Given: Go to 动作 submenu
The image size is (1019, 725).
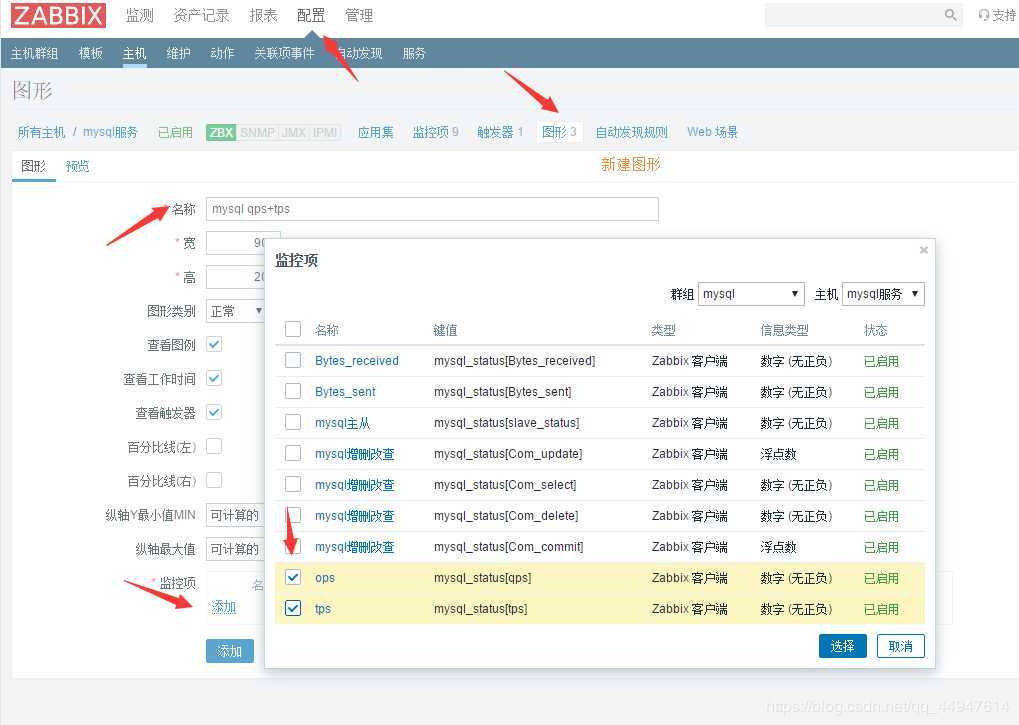Looking at the screenshot, I should (x=222, y=53).
